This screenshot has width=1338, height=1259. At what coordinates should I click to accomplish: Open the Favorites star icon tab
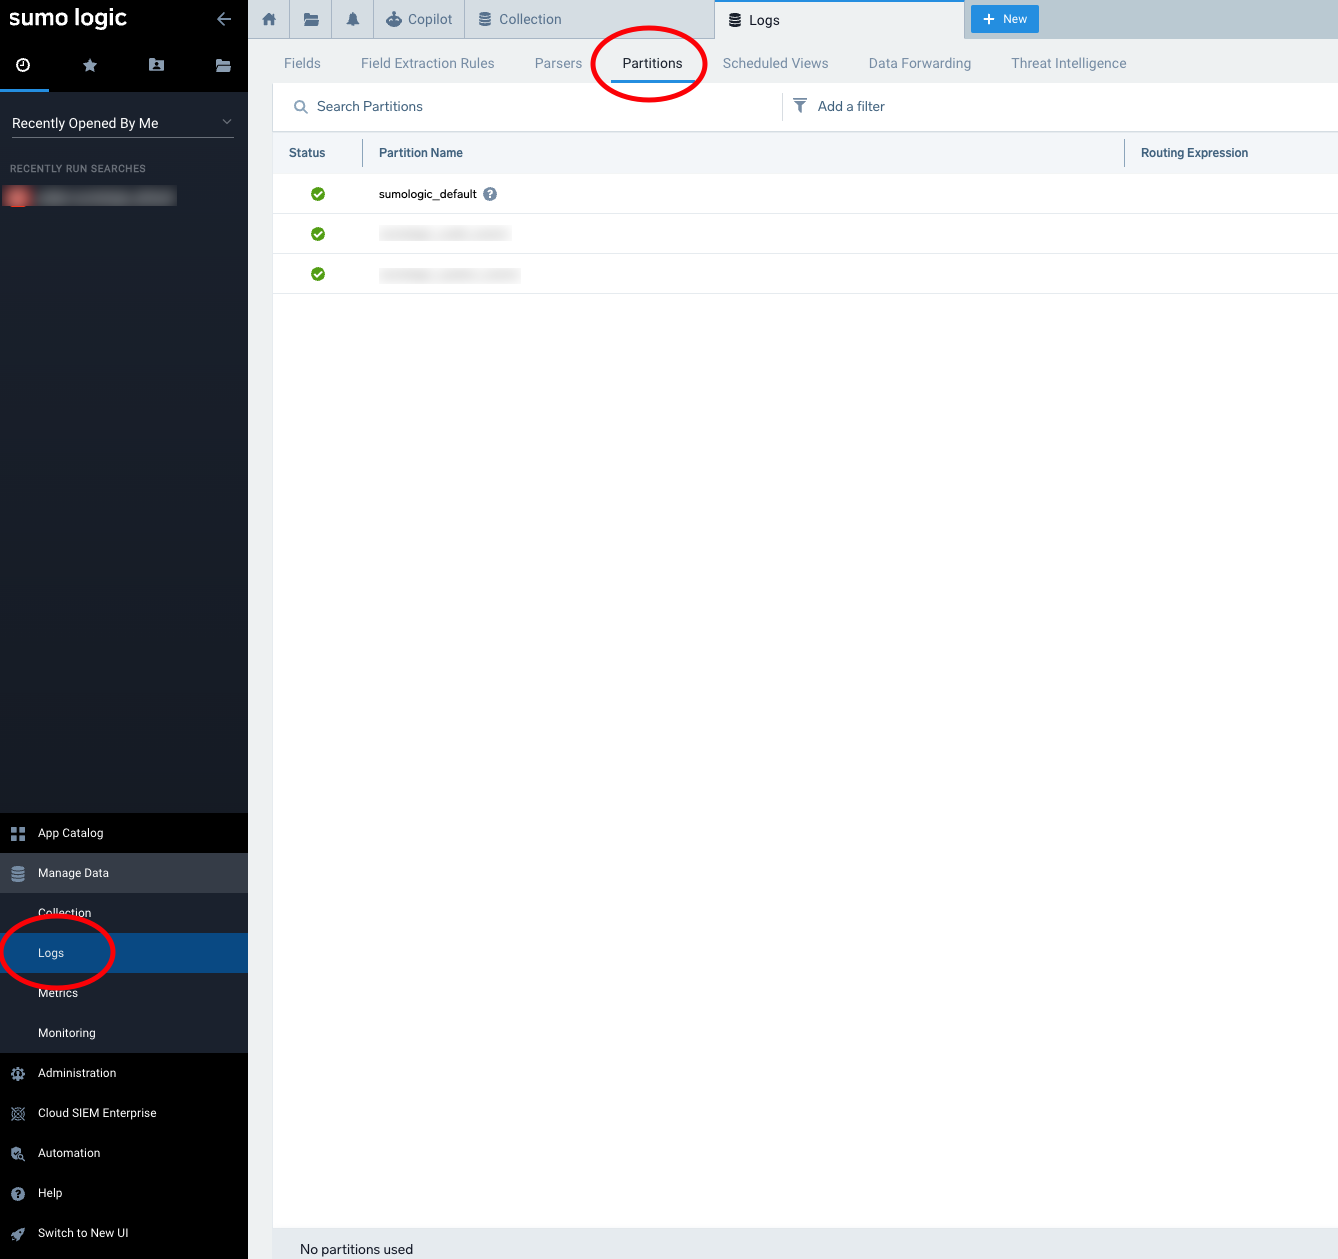point(90,65)
